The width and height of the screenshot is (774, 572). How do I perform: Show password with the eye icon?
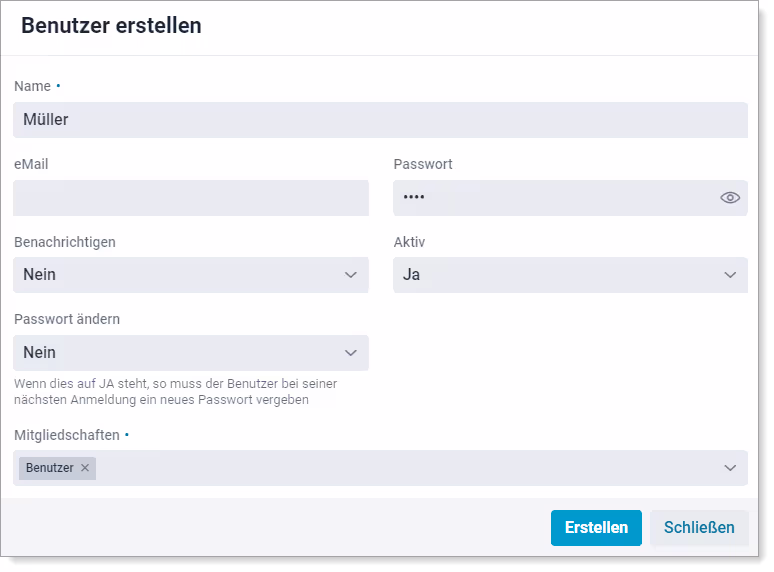[x=730, y=198]
